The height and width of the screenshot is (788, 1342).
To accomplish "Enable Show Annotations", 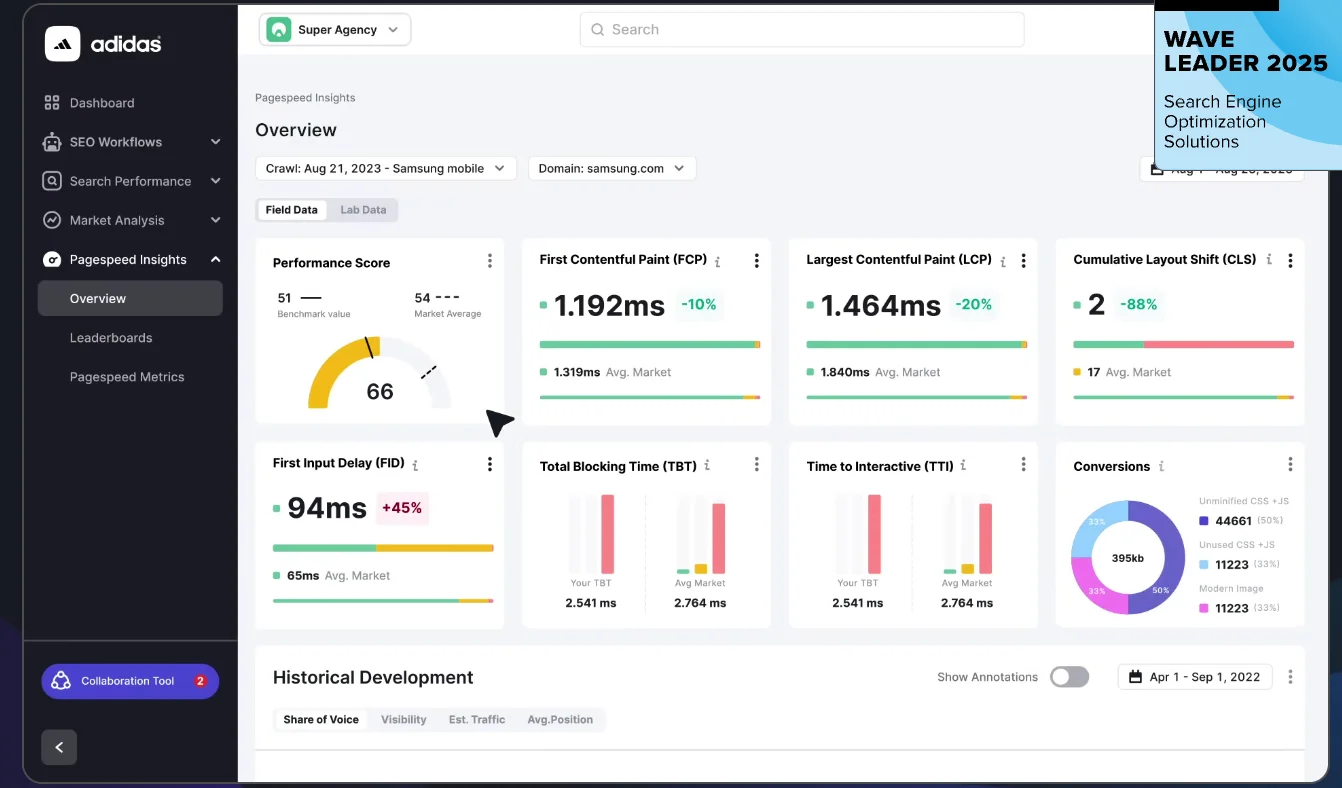I will point(1069,677).
